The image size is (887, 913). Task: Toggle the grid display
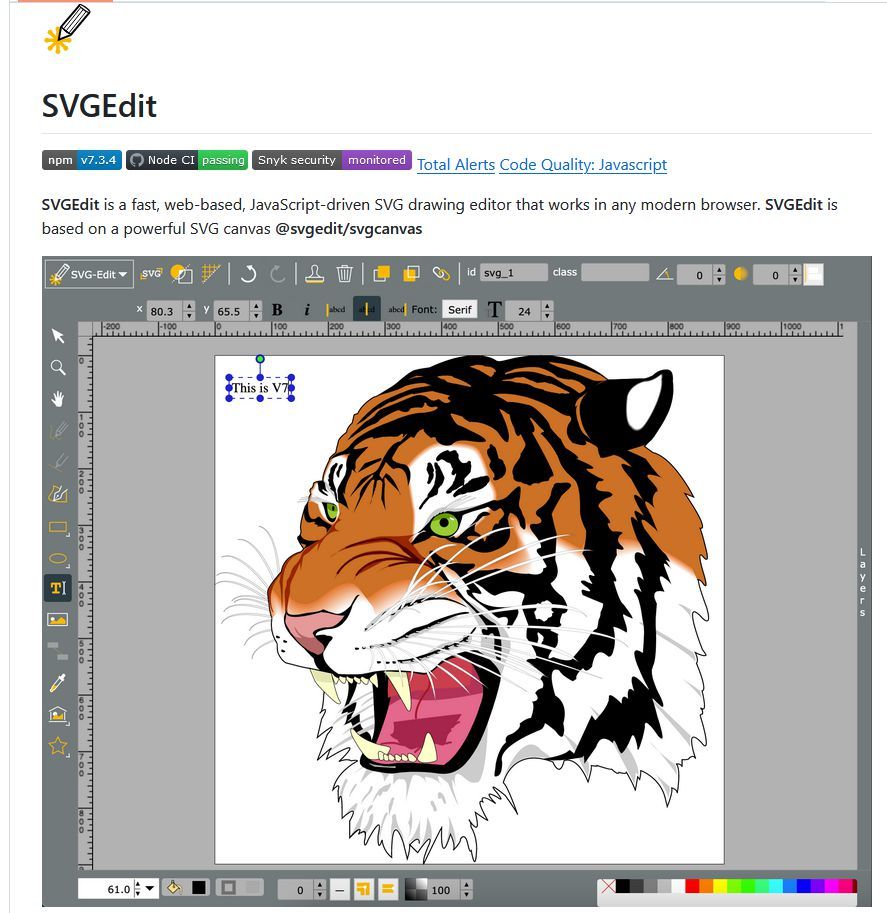pos(211,273)
